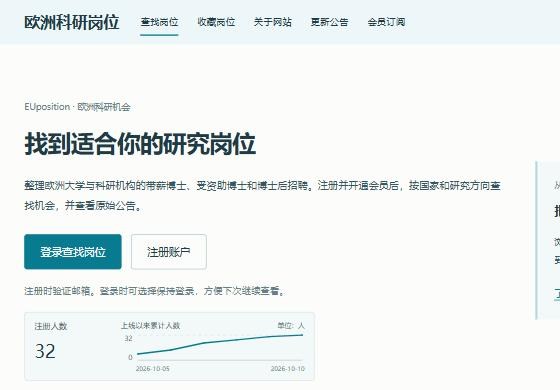Screen dimensions: 560x390
Task: Click the 2026-10-05 chart date label
Action: pyautogui.click(x=152, y=369)
